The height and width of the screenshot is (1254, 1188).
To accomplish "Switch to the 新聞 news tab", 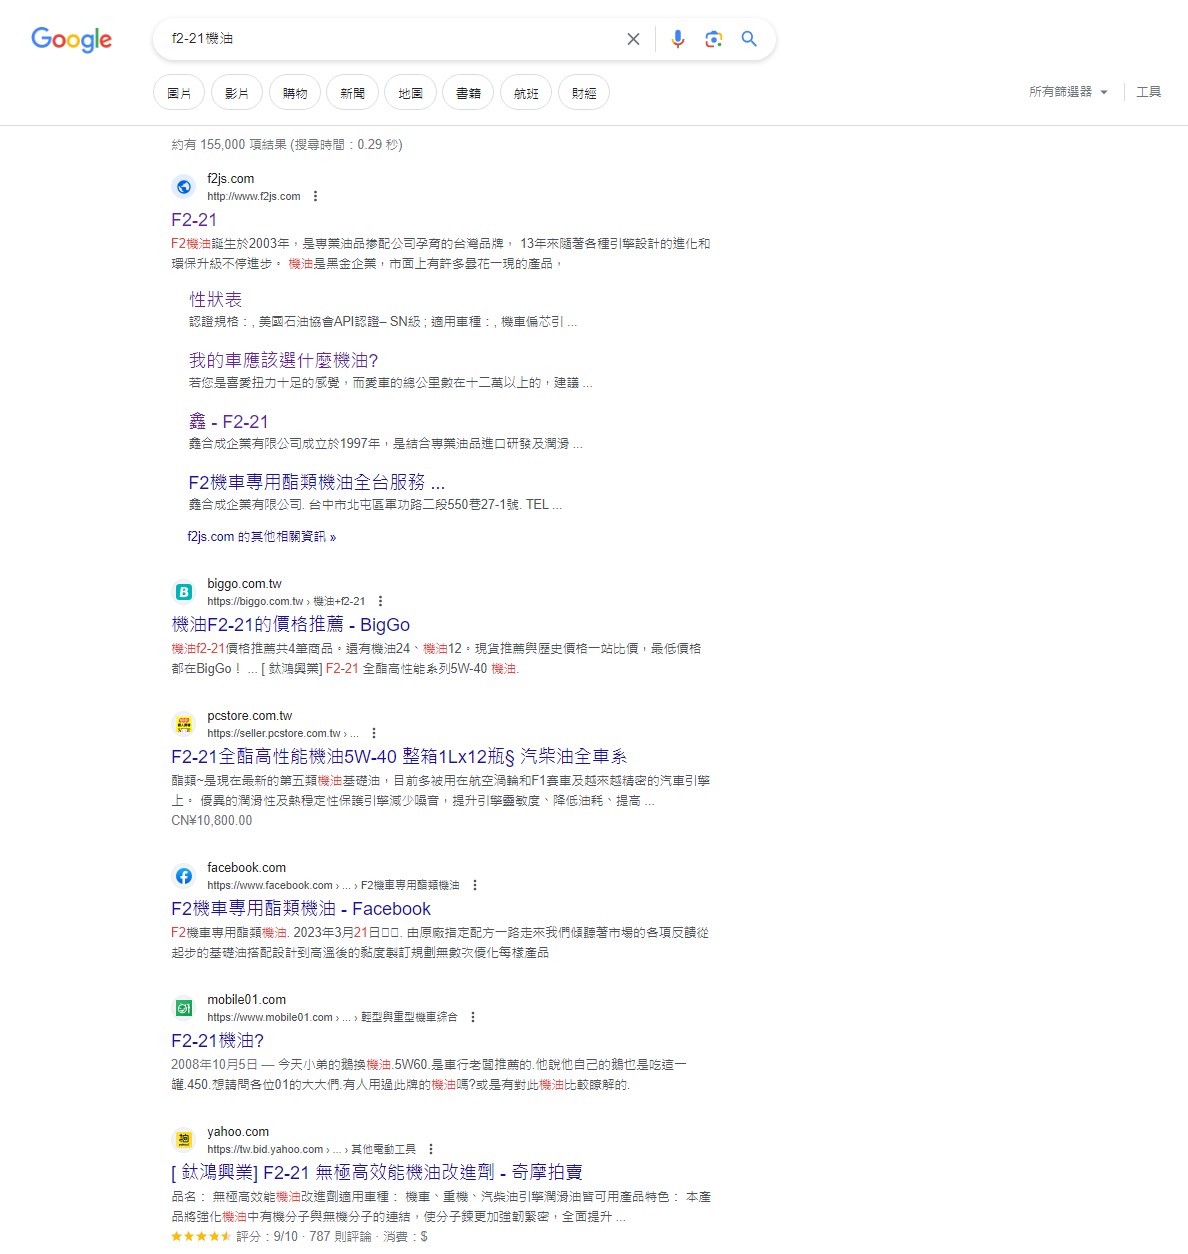I will pos(353,93).
